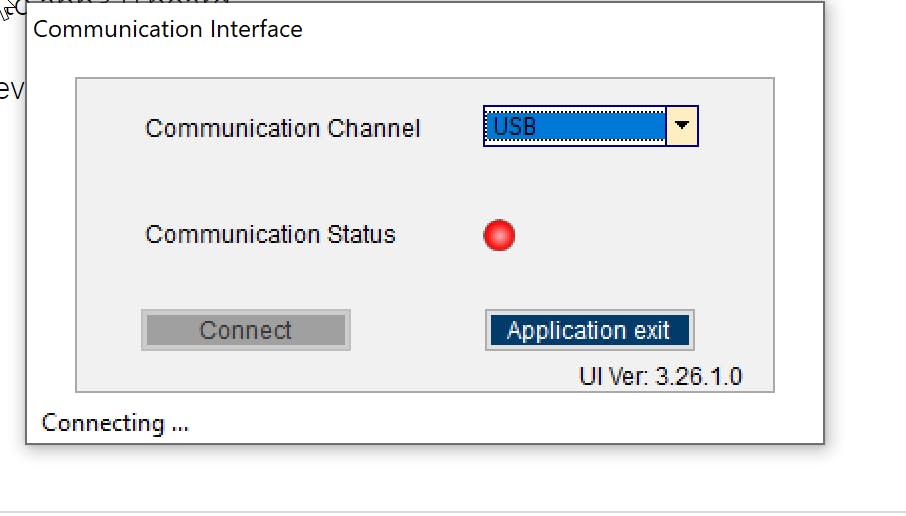906x516 pixels.
Task: Click the Communication Channel label
Action: pyautogui.click(x=283, y=129)
